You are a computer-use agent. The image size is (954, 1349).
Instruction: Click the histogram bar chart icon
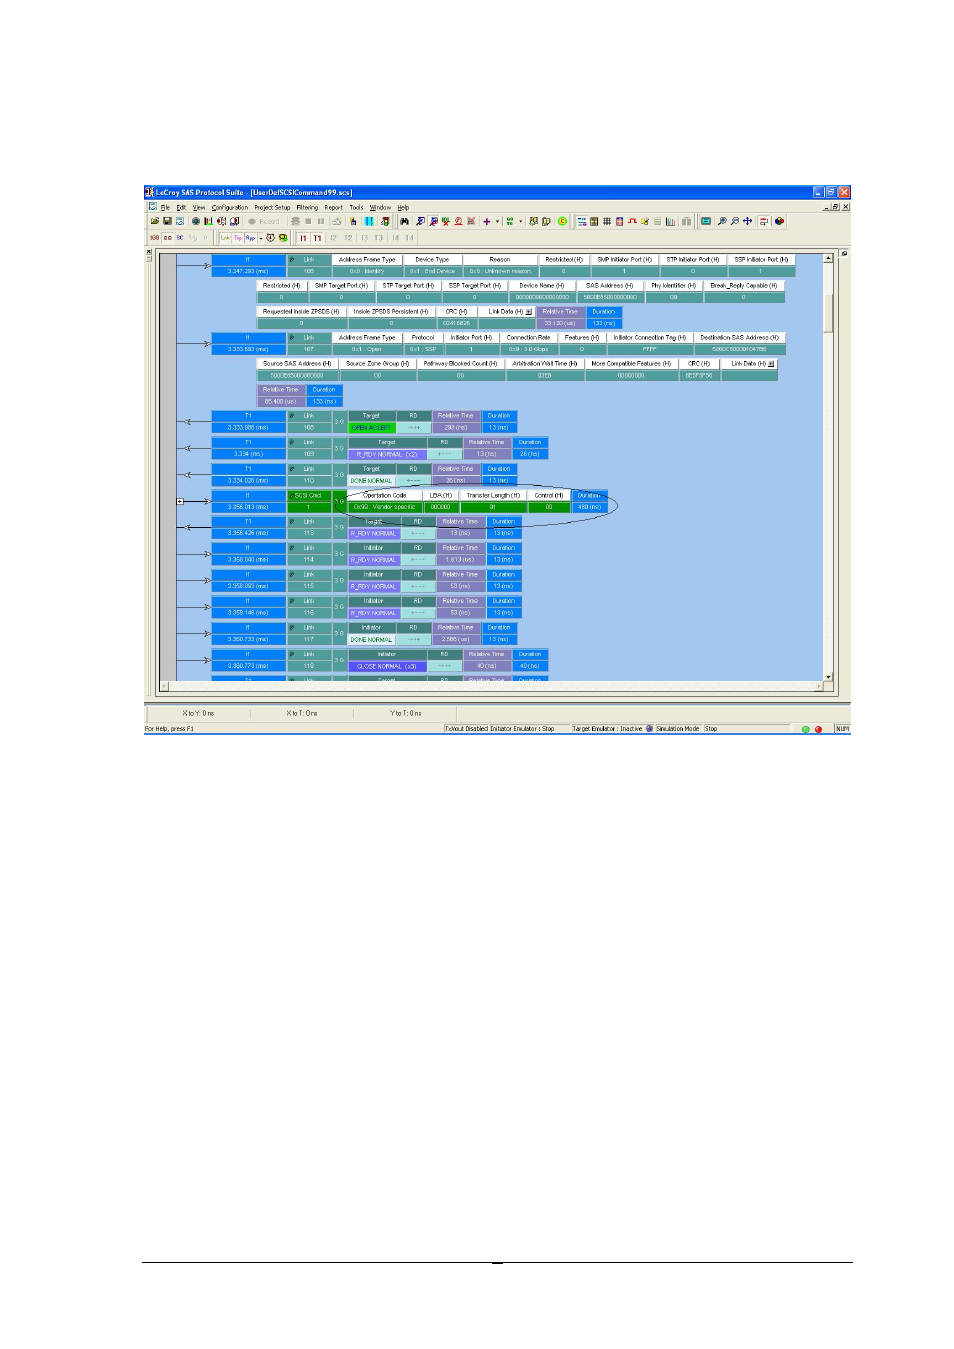(670, 221)
